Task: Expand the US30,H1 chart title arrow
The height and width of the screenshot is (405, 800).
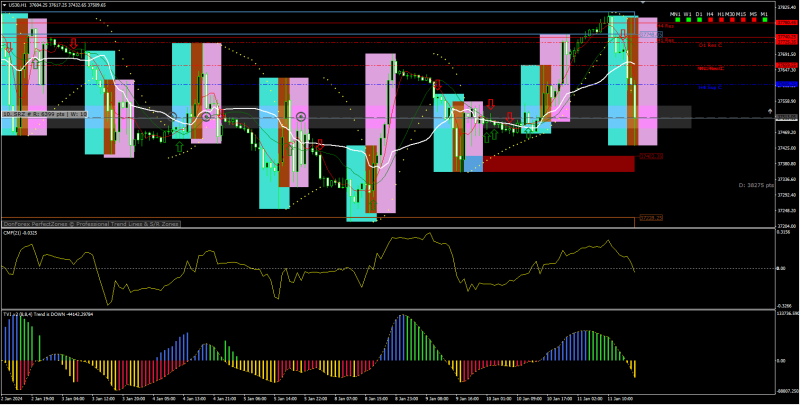Action: point(4,5)
